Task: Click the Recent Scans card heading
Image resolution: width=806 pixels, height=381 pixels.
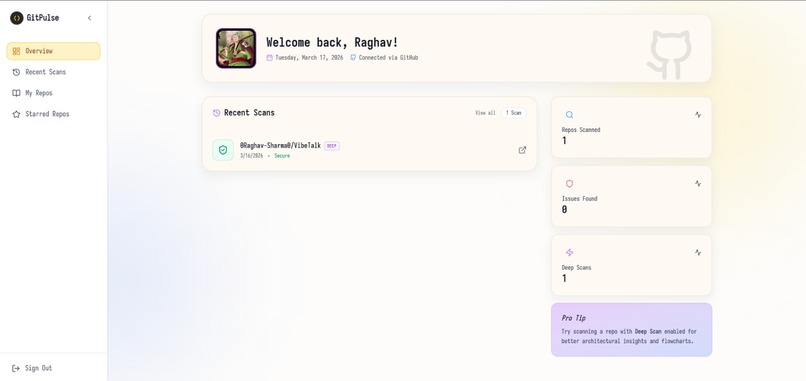Action: [249, 113]
